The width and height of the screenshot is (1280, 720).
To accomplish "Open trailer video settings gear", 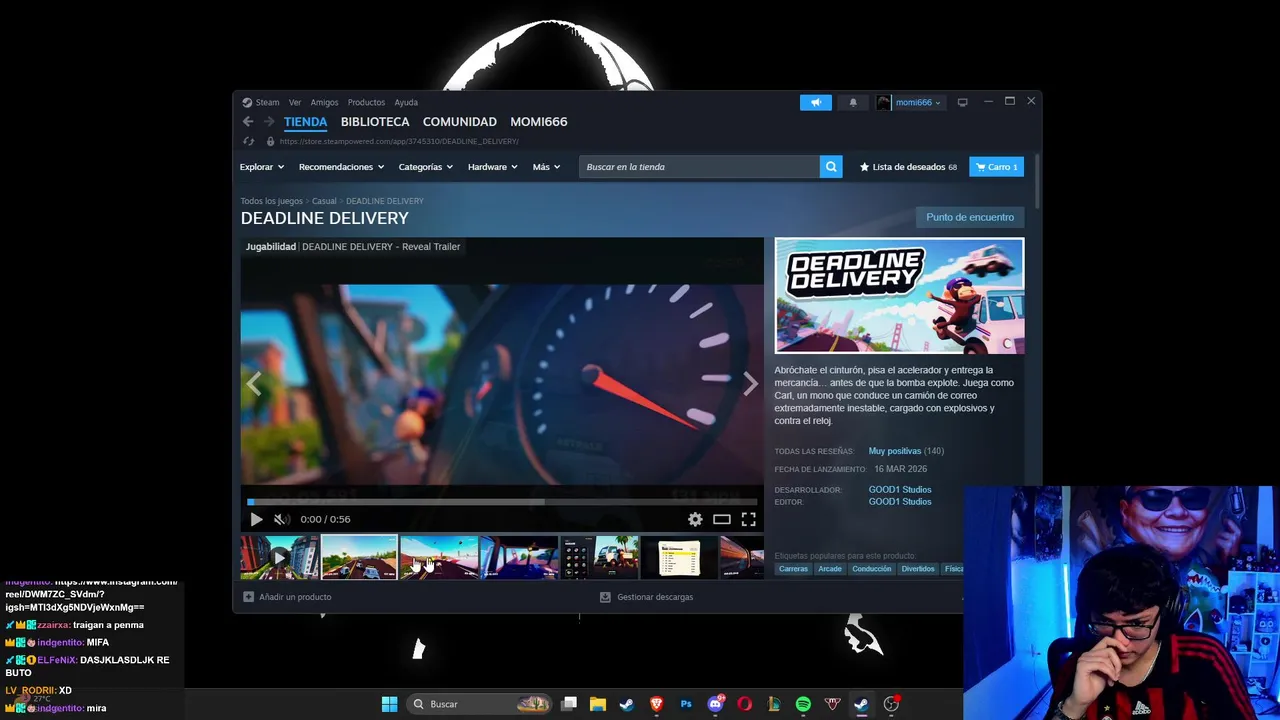I will (695, 519).
